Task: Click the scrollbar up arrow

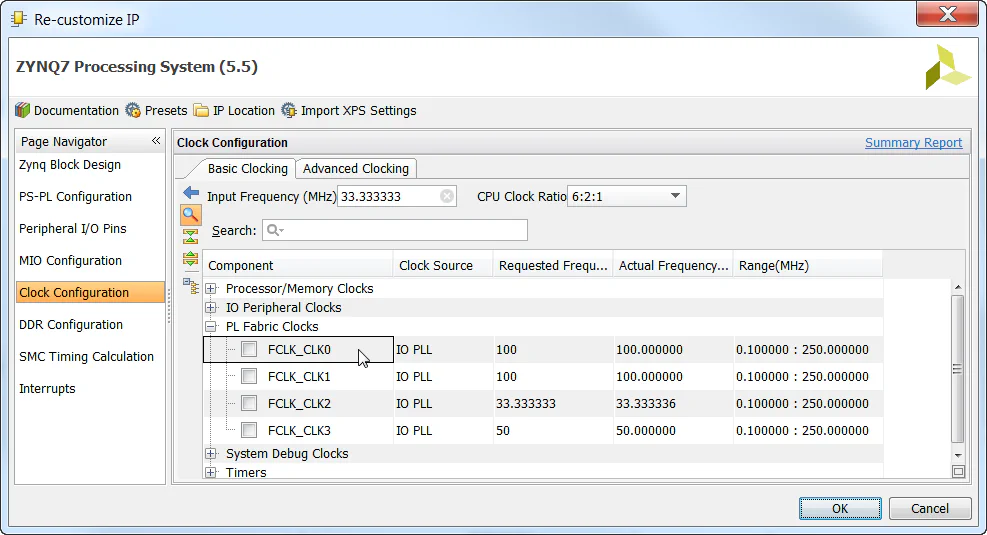Action: pos(957,288)
